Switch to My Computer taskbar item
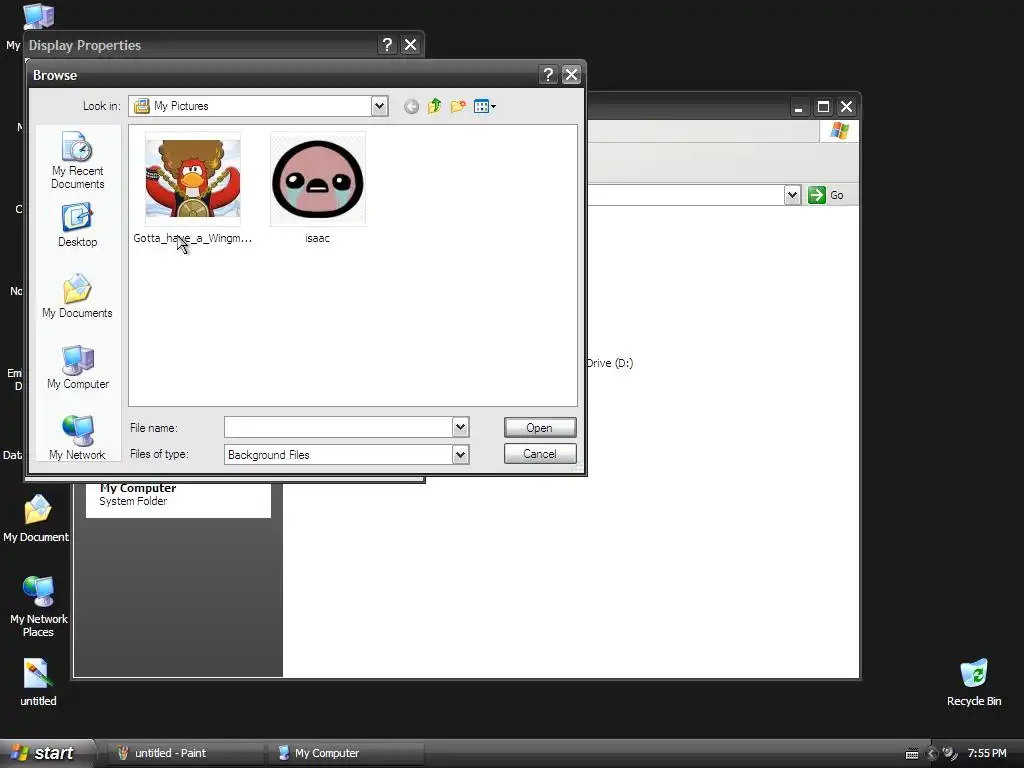Viewport: 1024px width, 768px height. 346,754
